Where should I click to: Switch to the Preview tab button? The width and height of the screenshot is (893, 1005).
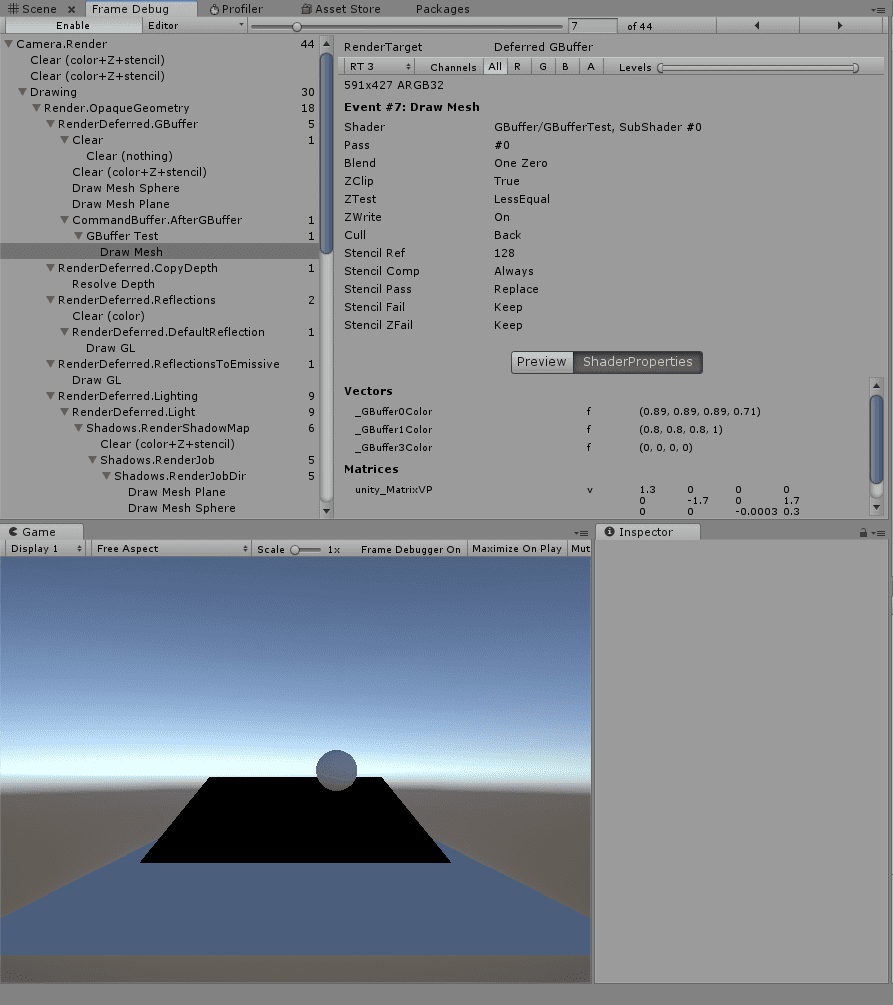point(542,362)
